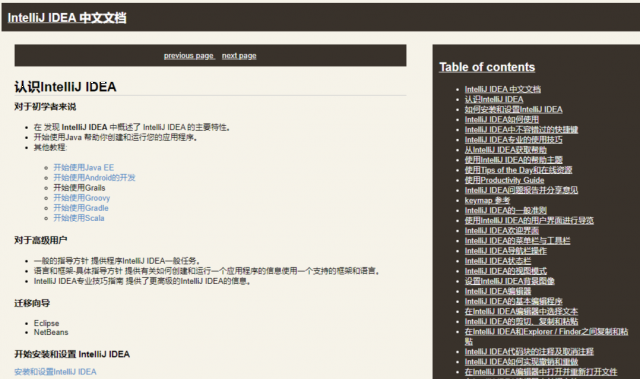640x379 pixels.
Task: Open 开始使用Android的开发 tutorial link
Action: pyautogui.click(x=94, y=177)
